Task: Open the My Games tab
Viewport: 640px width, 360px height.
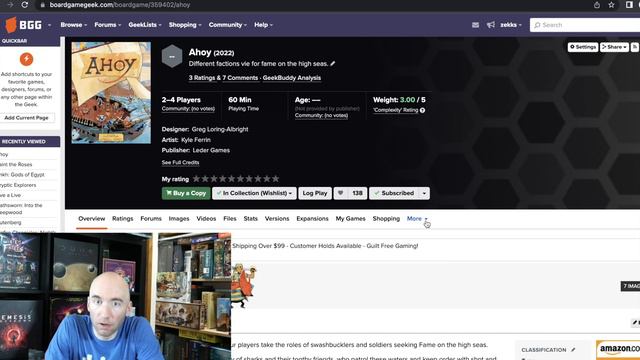Action: [x=351, y=219]
